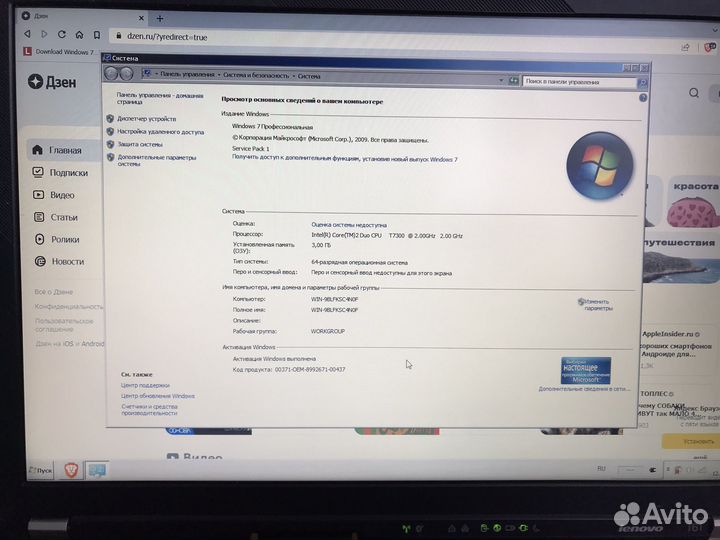Click refresh button beside control panel path
Image resolution: width=720 pixels, height=540 pixels.
coord(513,81)
